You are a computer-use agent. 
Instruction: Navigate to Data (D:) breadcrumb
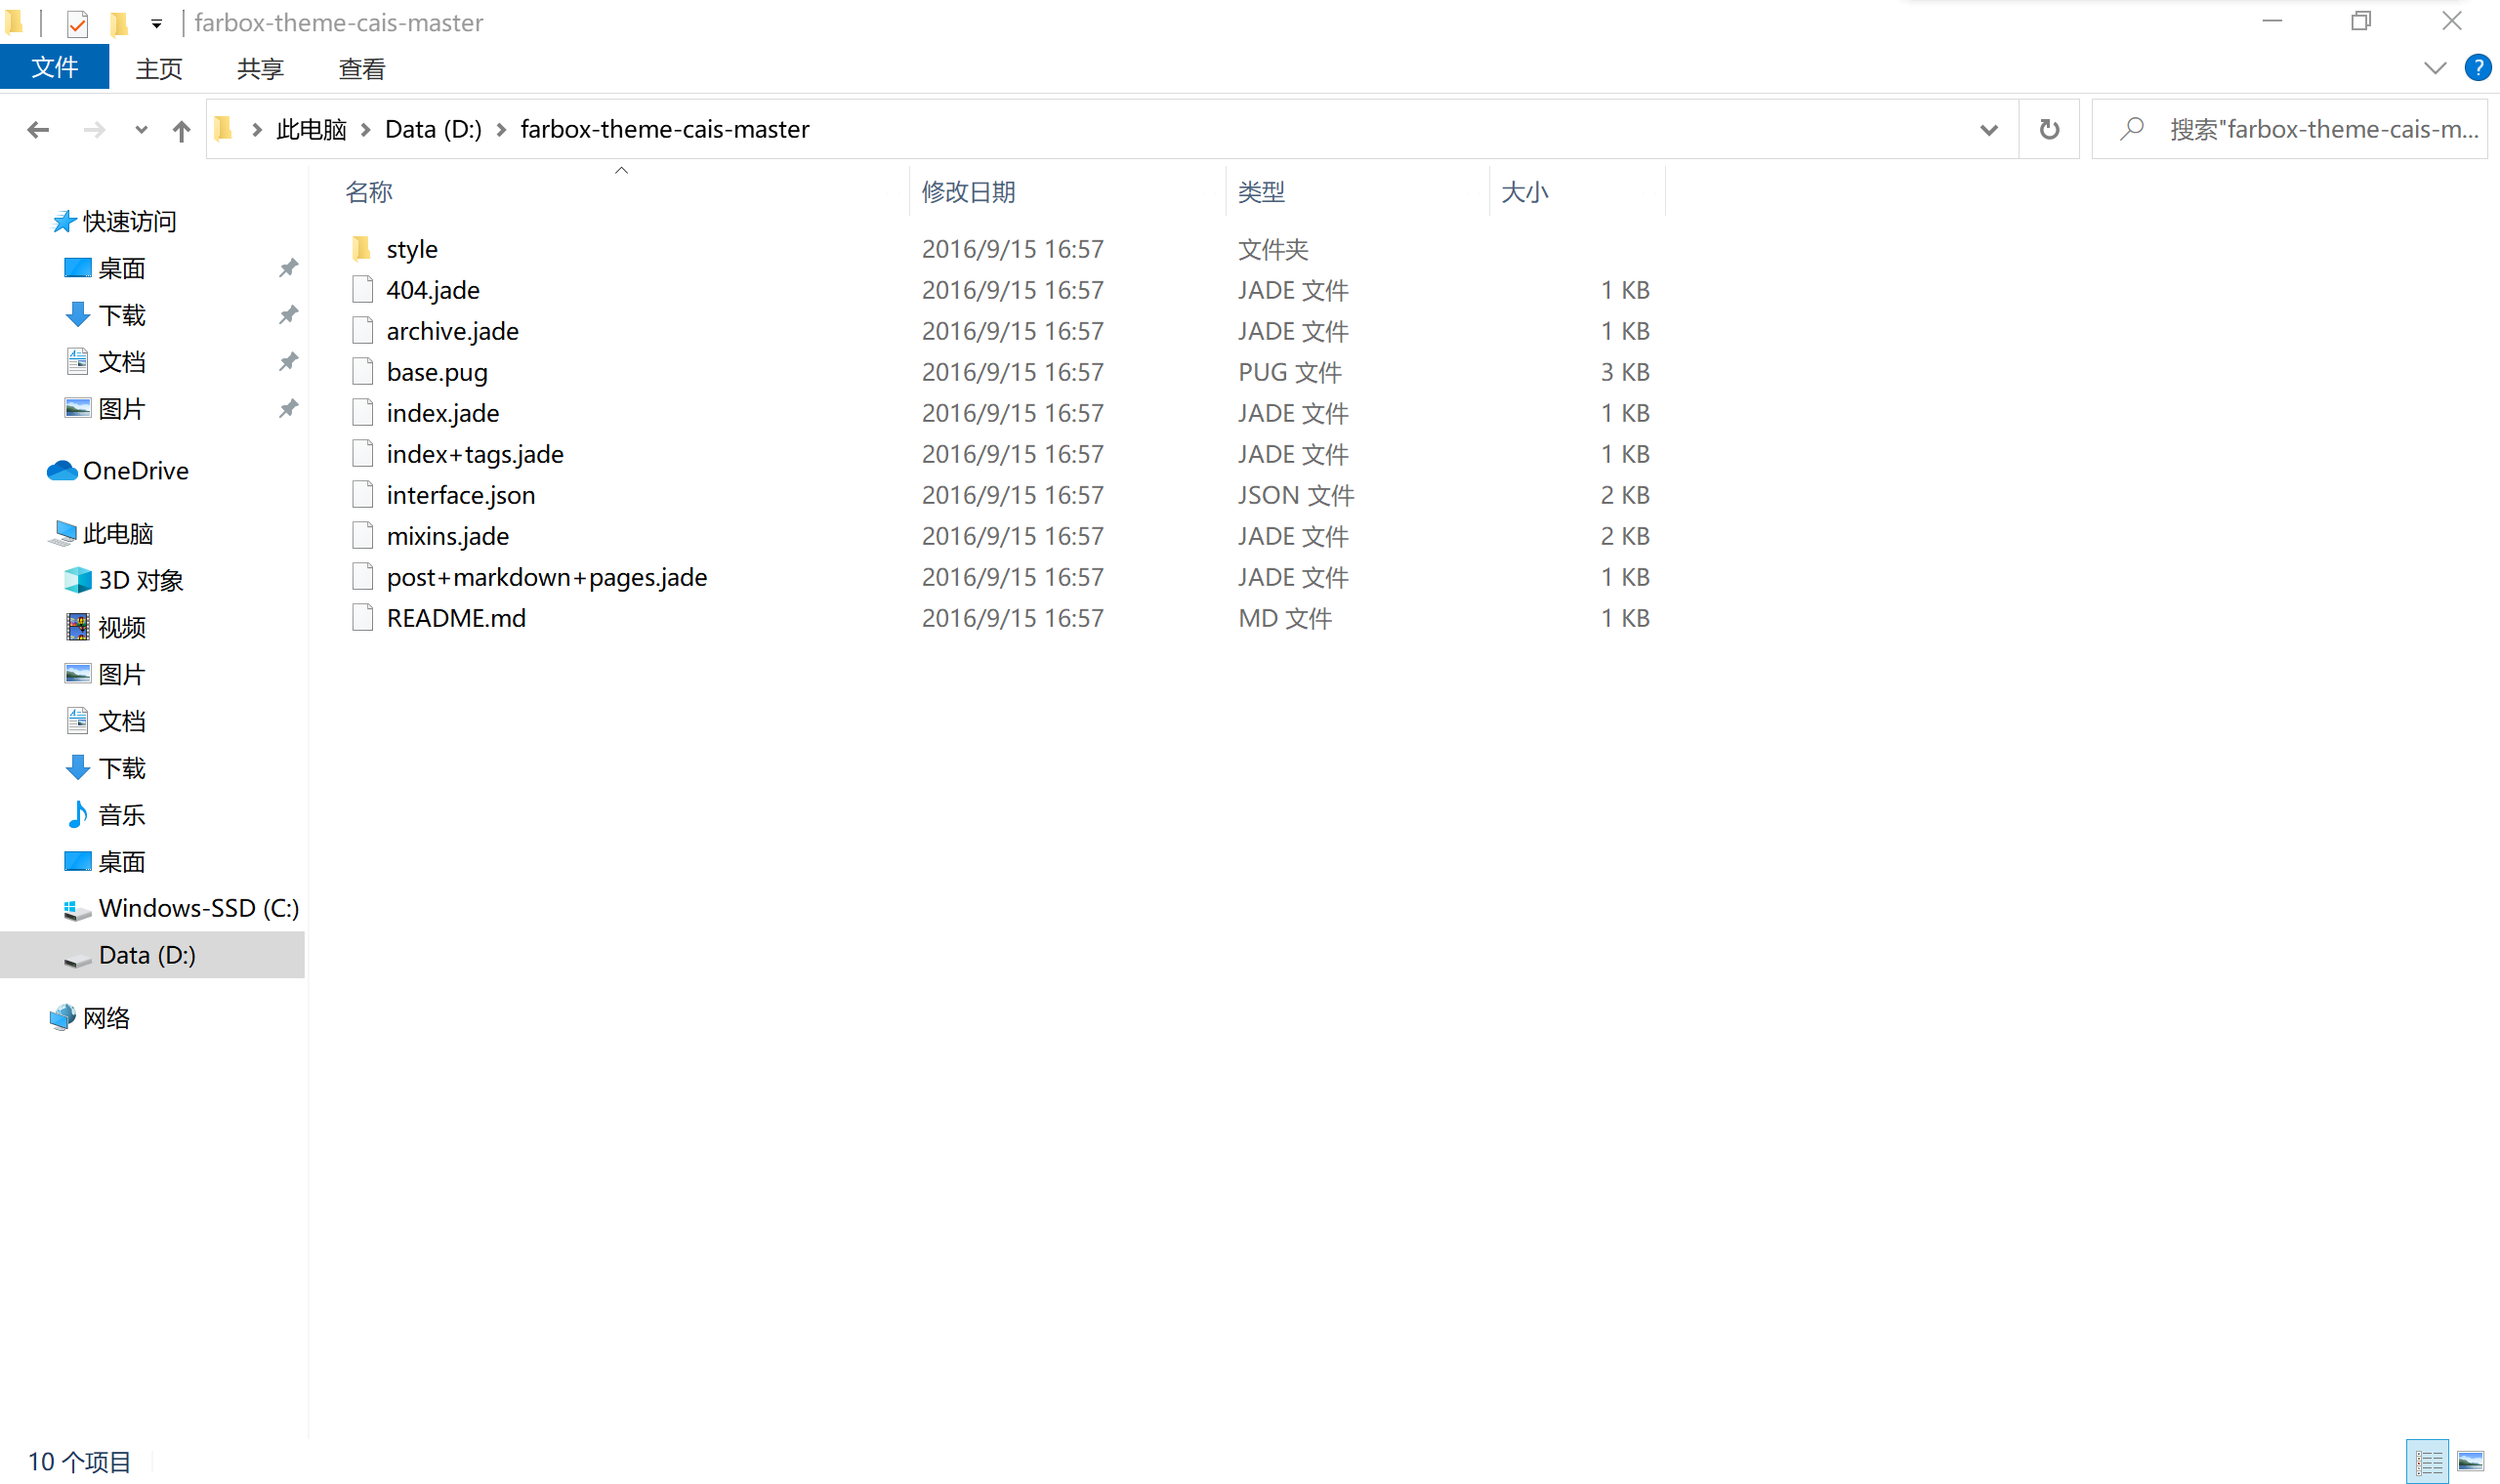[x=433, y=129]
